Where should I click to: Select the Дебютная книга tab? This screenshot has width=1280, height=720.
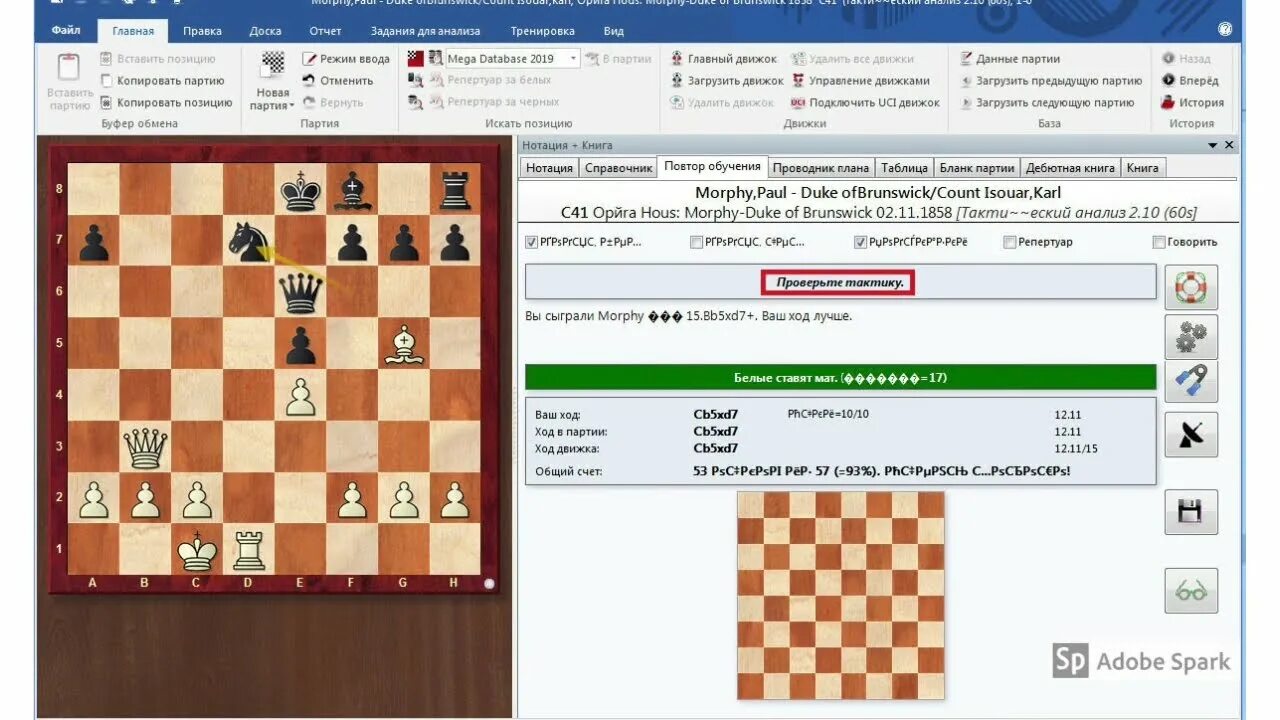point(1071,168)
